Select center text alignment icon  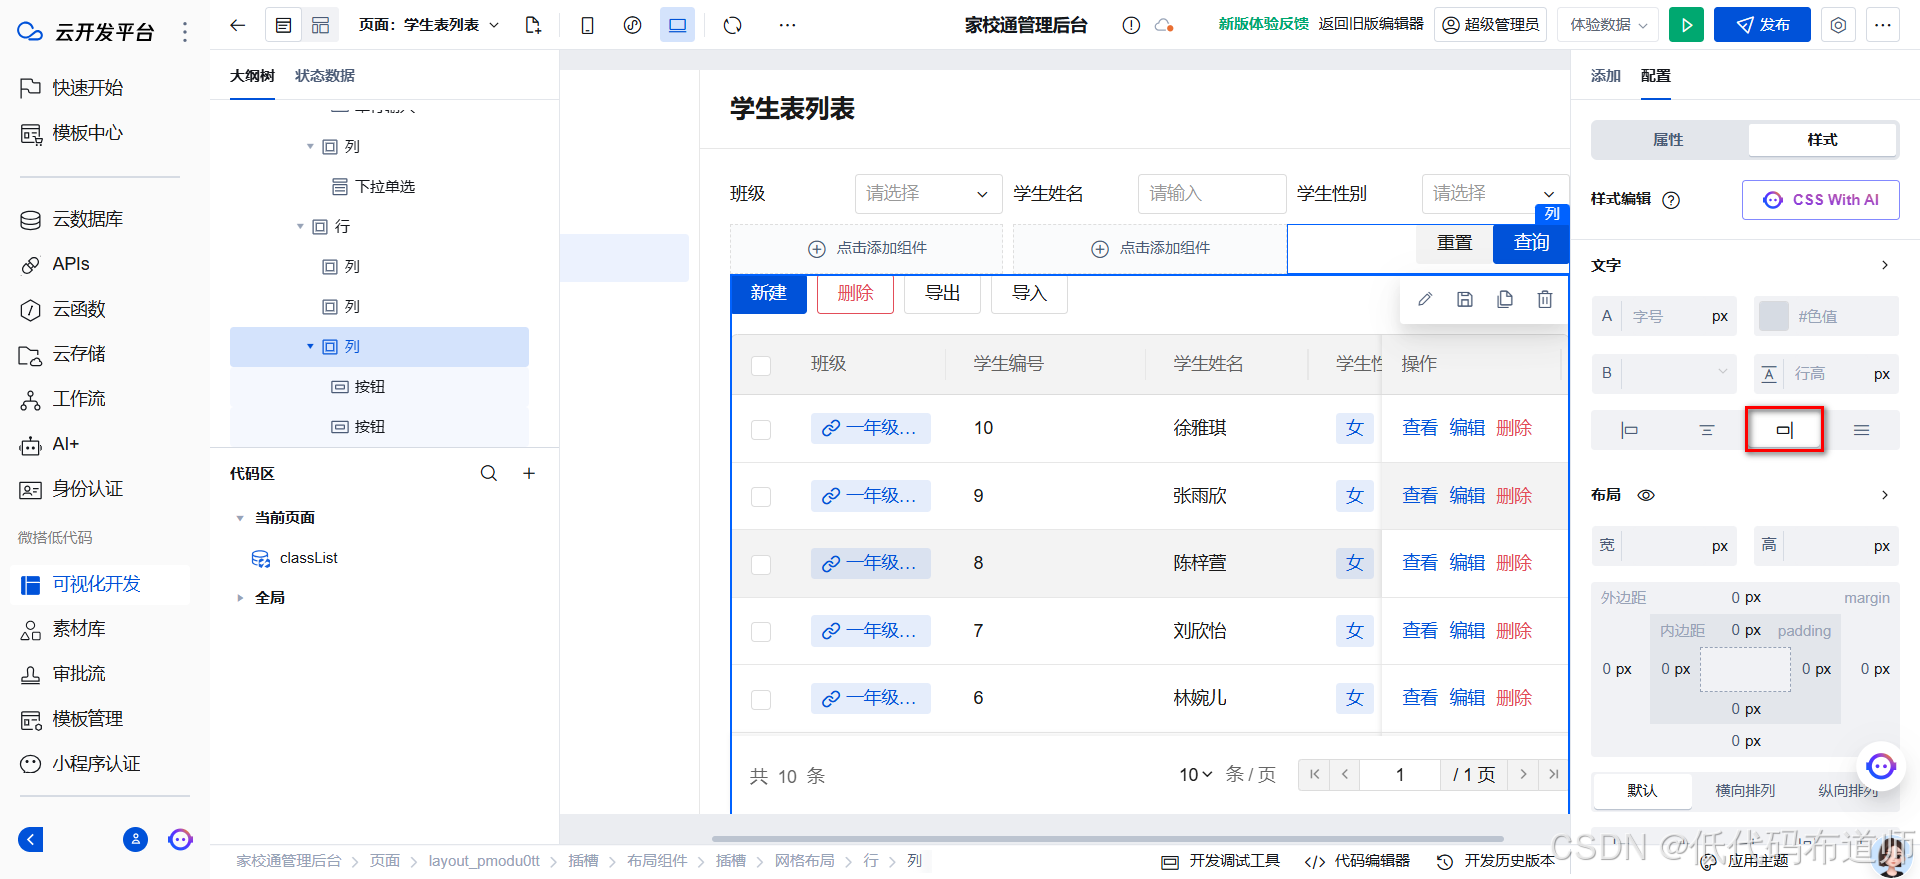pyautogui.click(x=1707, y=430)
